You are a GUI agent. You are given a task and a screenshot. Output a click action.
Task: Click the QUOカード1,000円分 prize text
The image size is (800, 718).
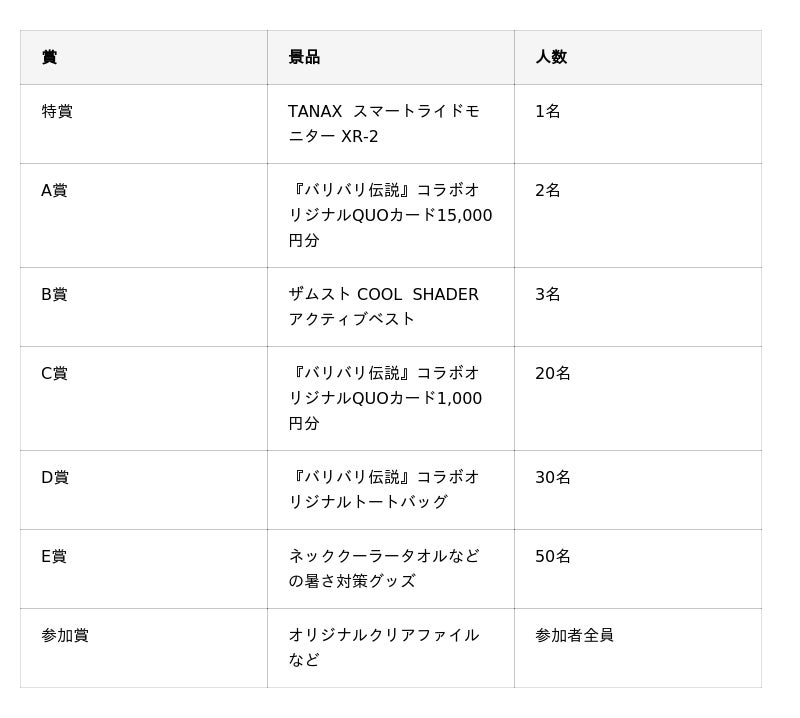click(386, 398)
